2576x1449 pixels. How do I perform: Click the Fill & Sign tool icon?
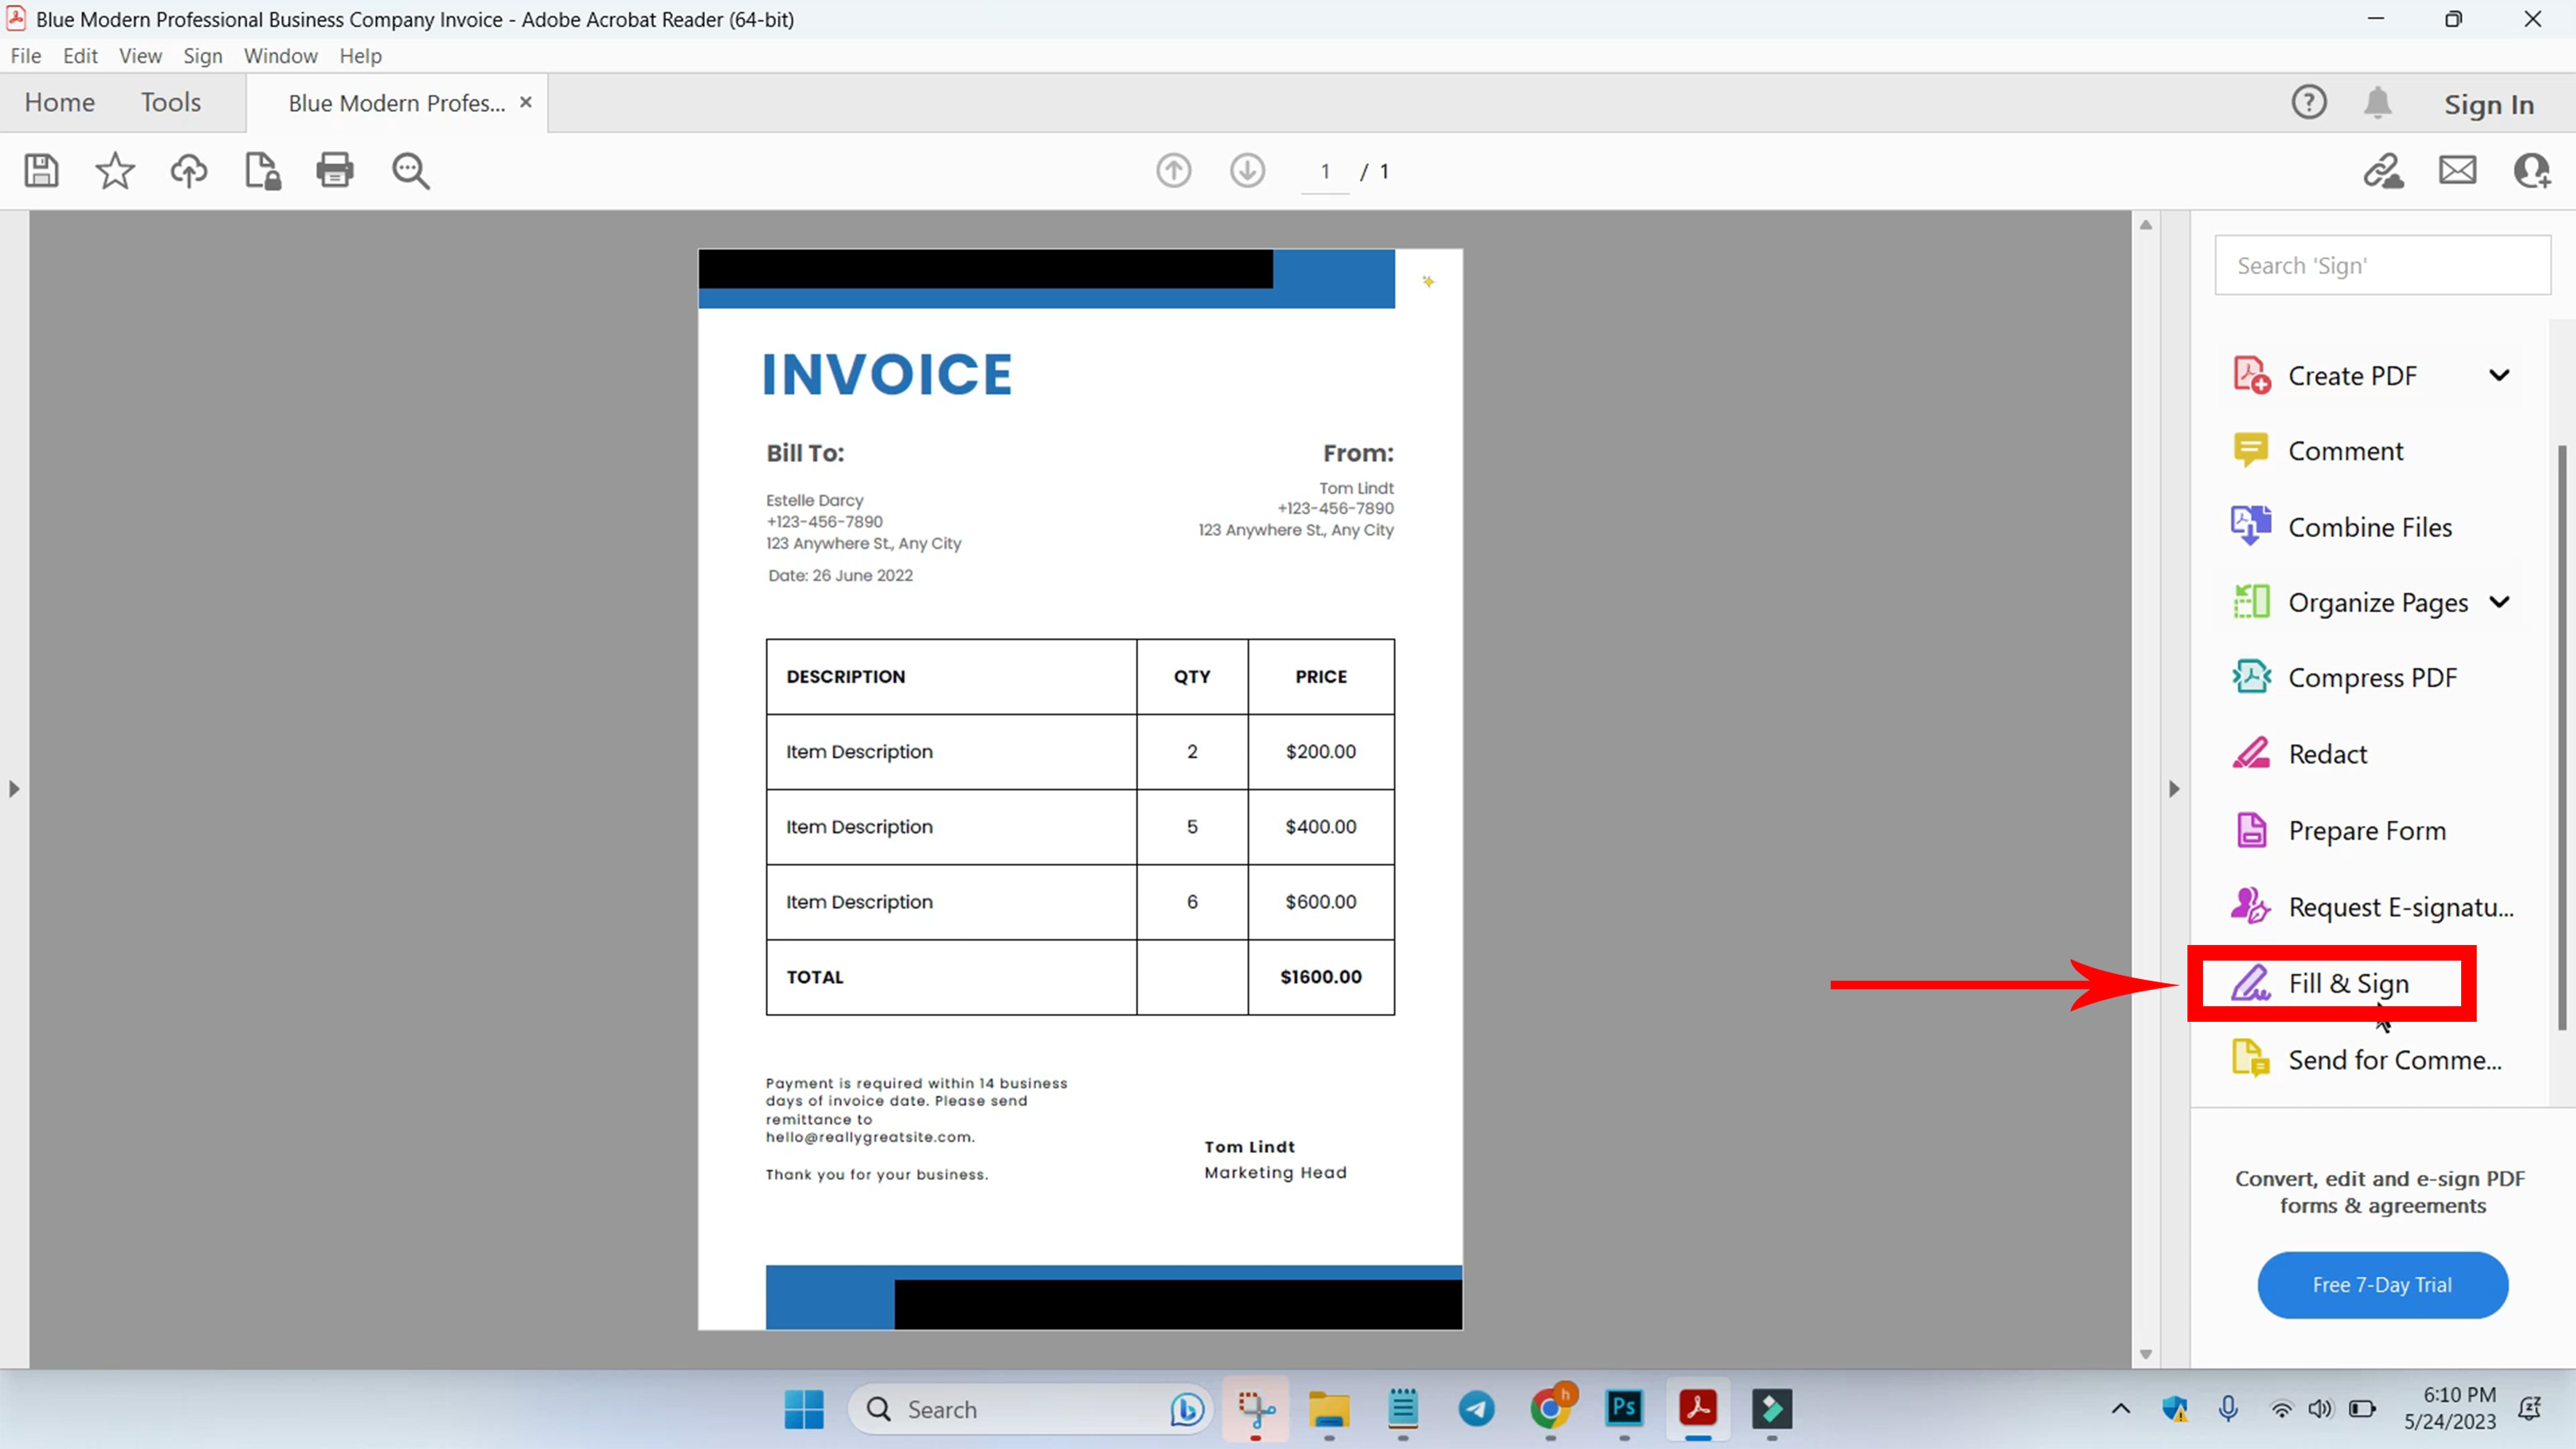2249,982
